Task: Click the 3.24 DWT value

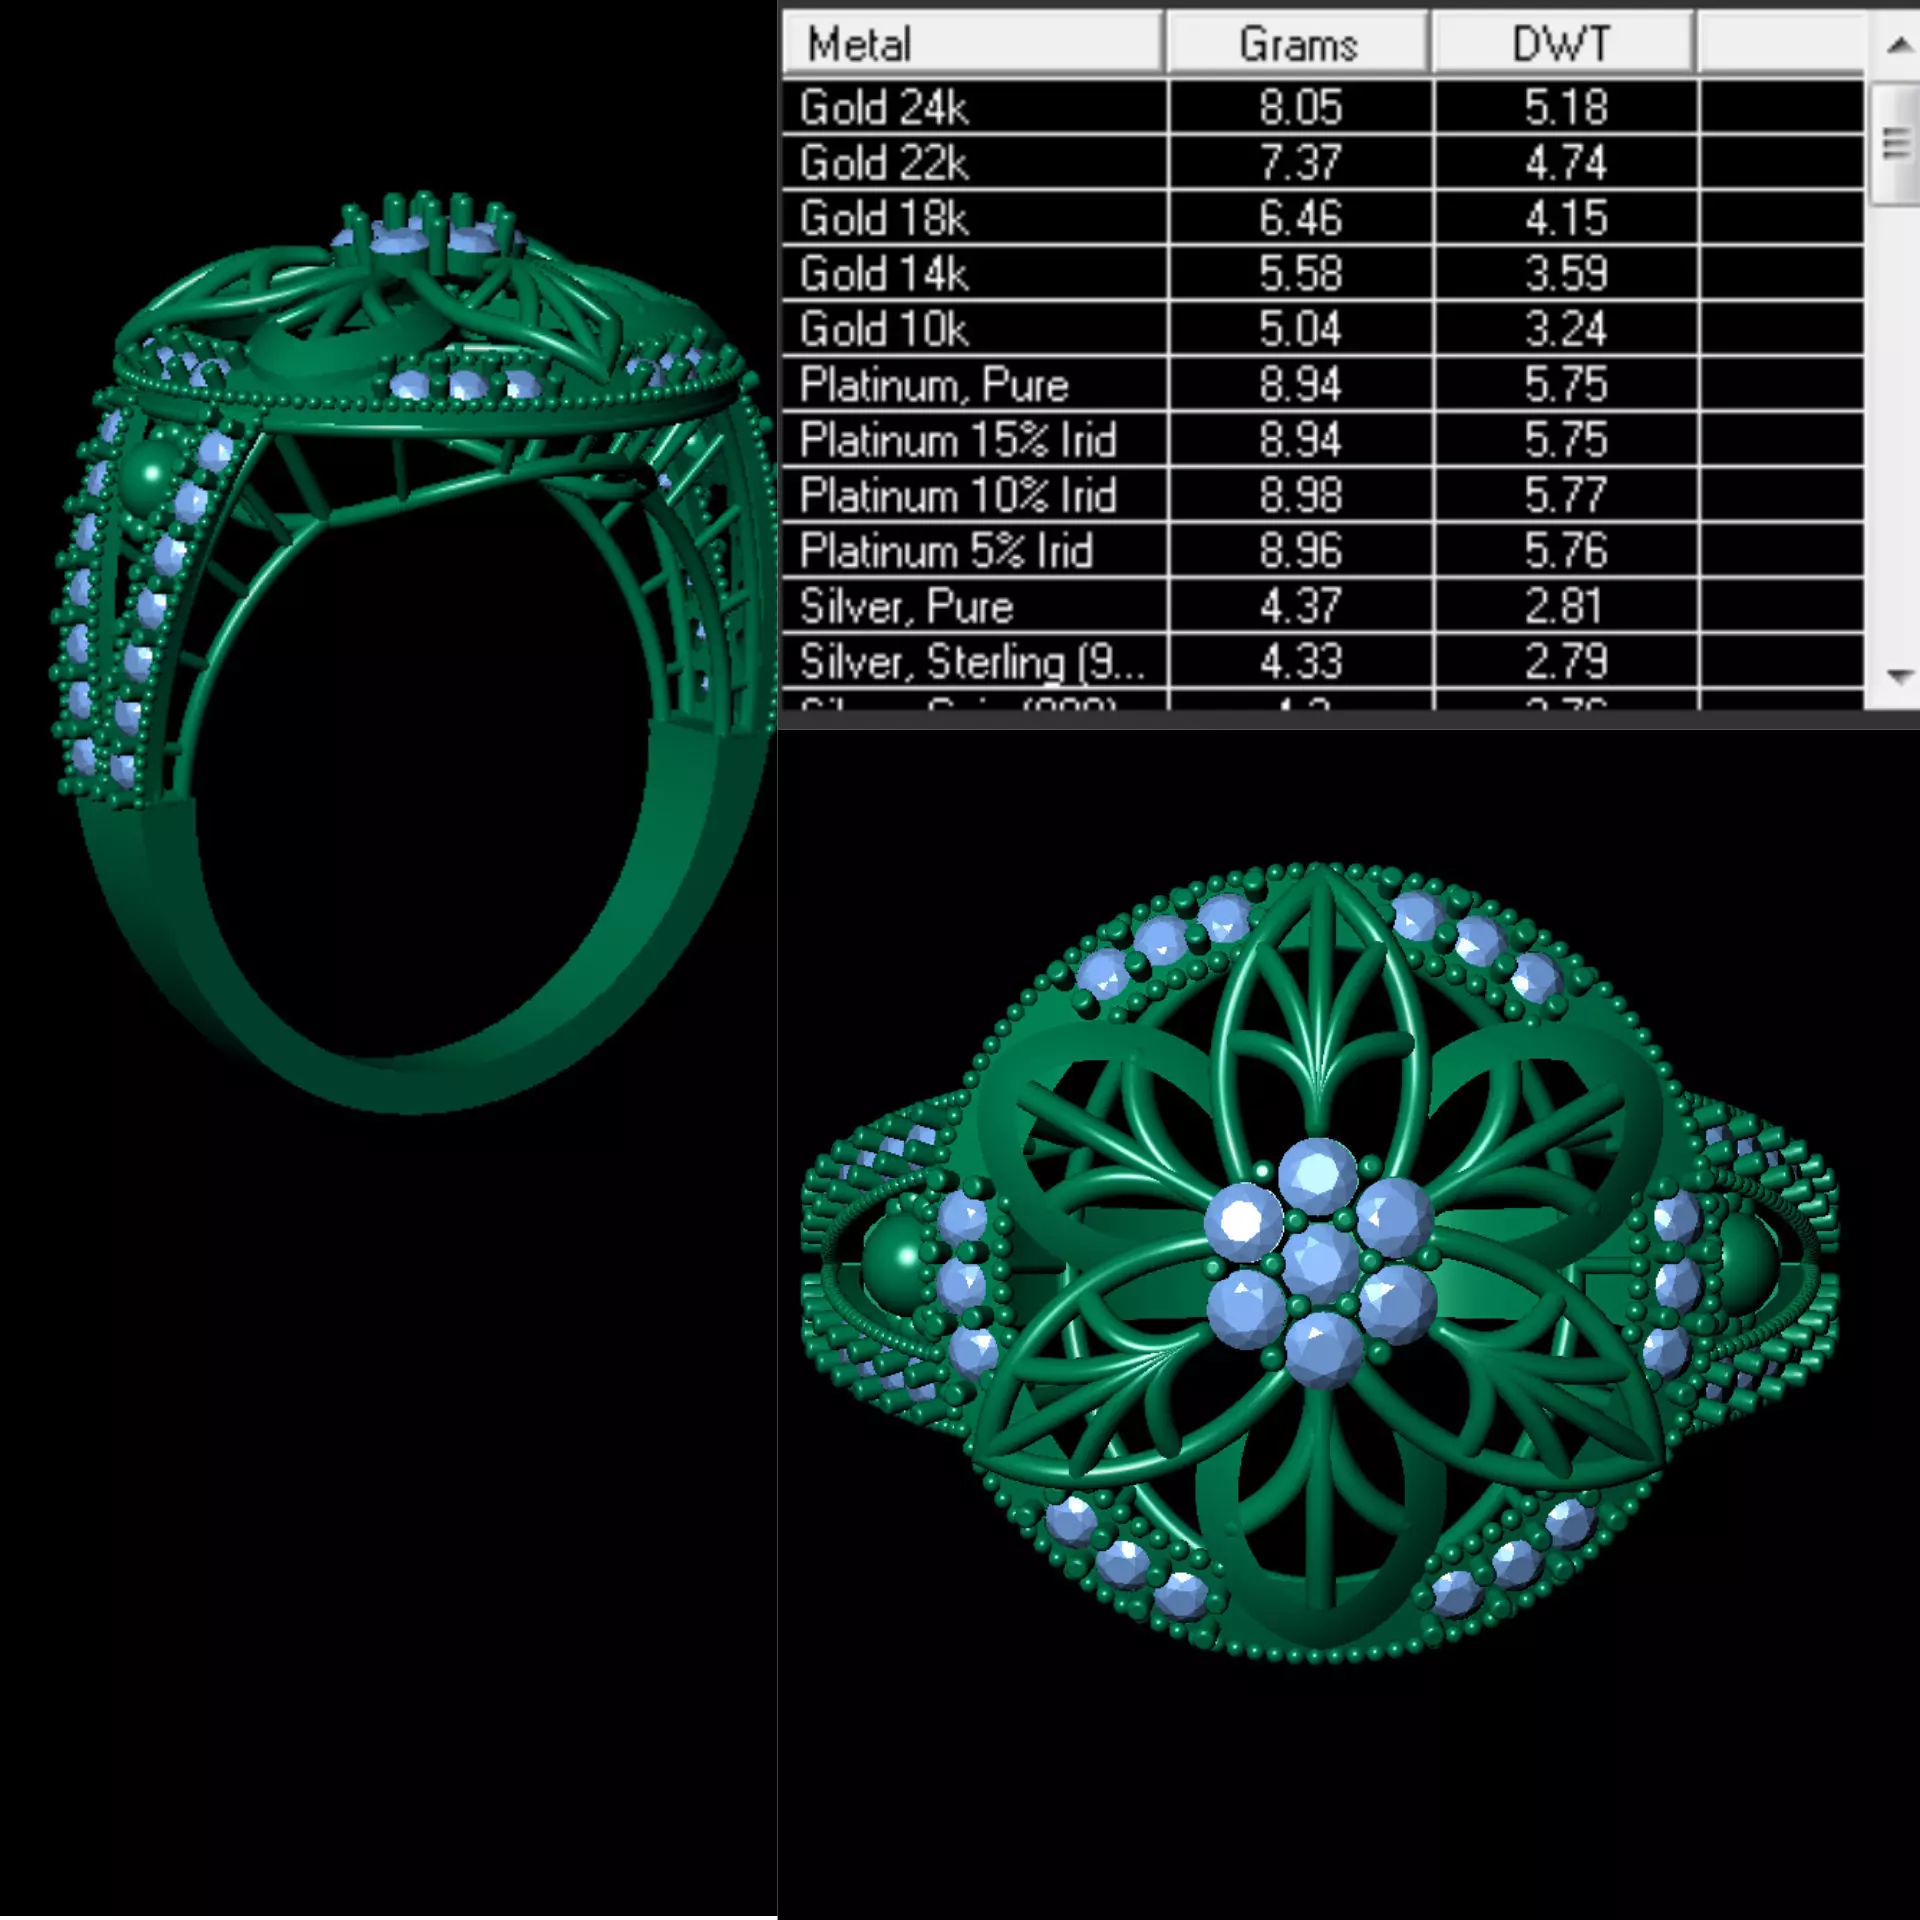Action: tap(1566, 329)
